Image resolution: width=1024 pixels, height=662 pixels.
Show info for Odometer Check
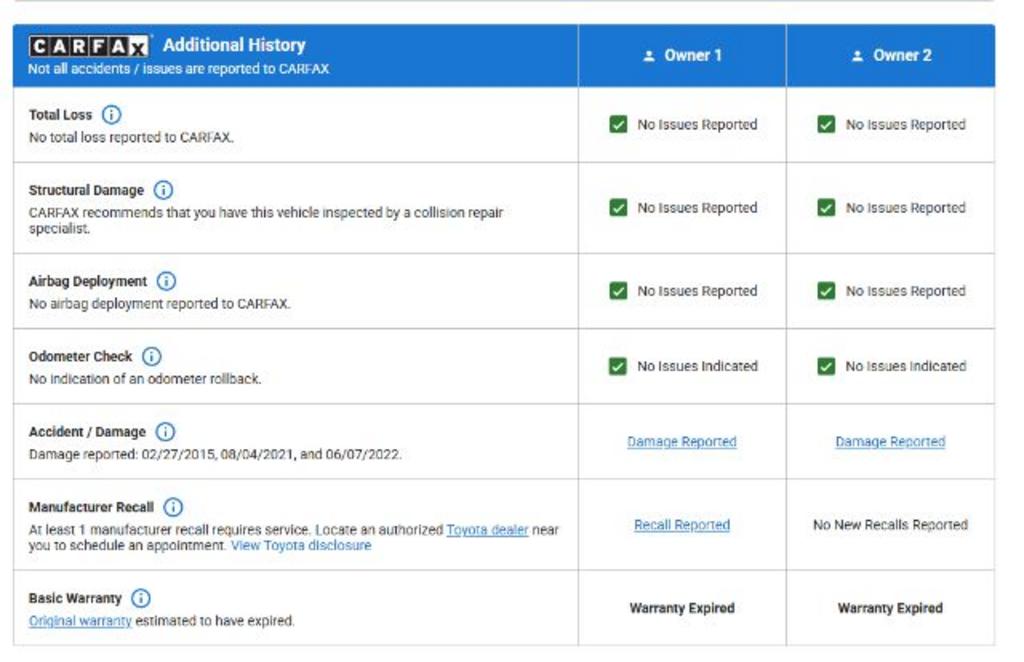pos(151,356)
